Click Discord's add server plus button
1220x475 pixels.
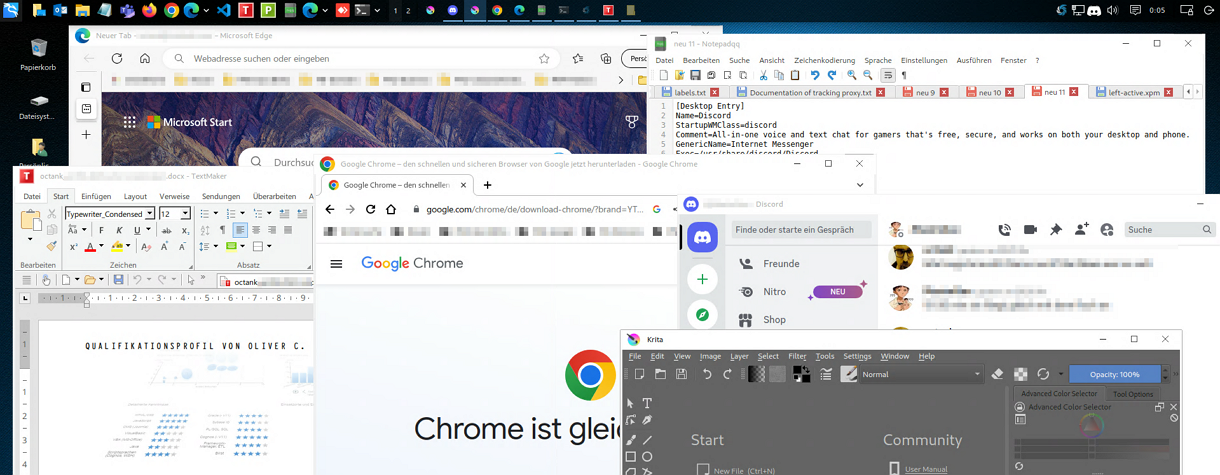click(x=703, y=280)
